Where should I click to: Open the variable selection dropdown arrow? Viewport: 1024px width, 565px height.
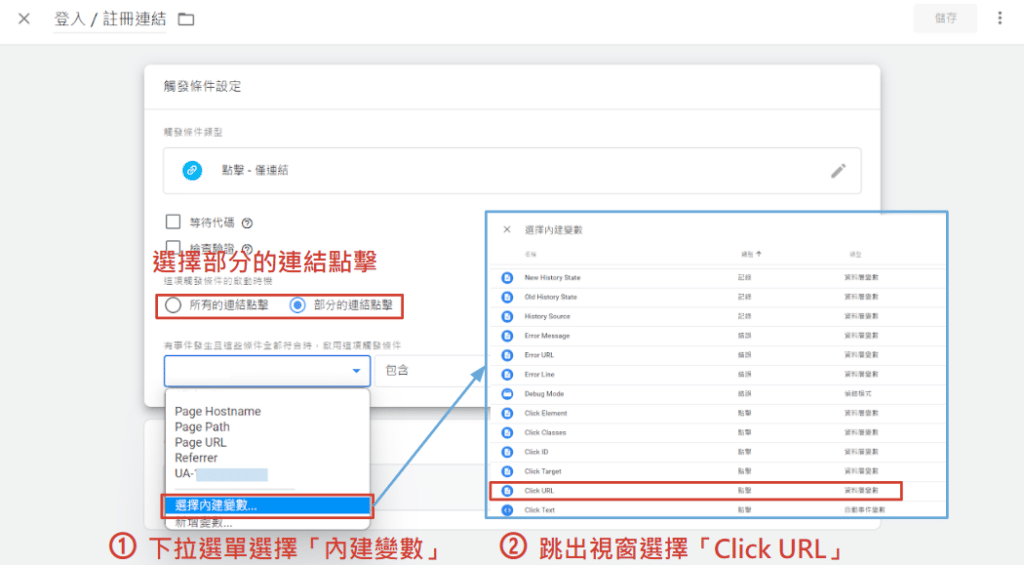pos(356,371)
